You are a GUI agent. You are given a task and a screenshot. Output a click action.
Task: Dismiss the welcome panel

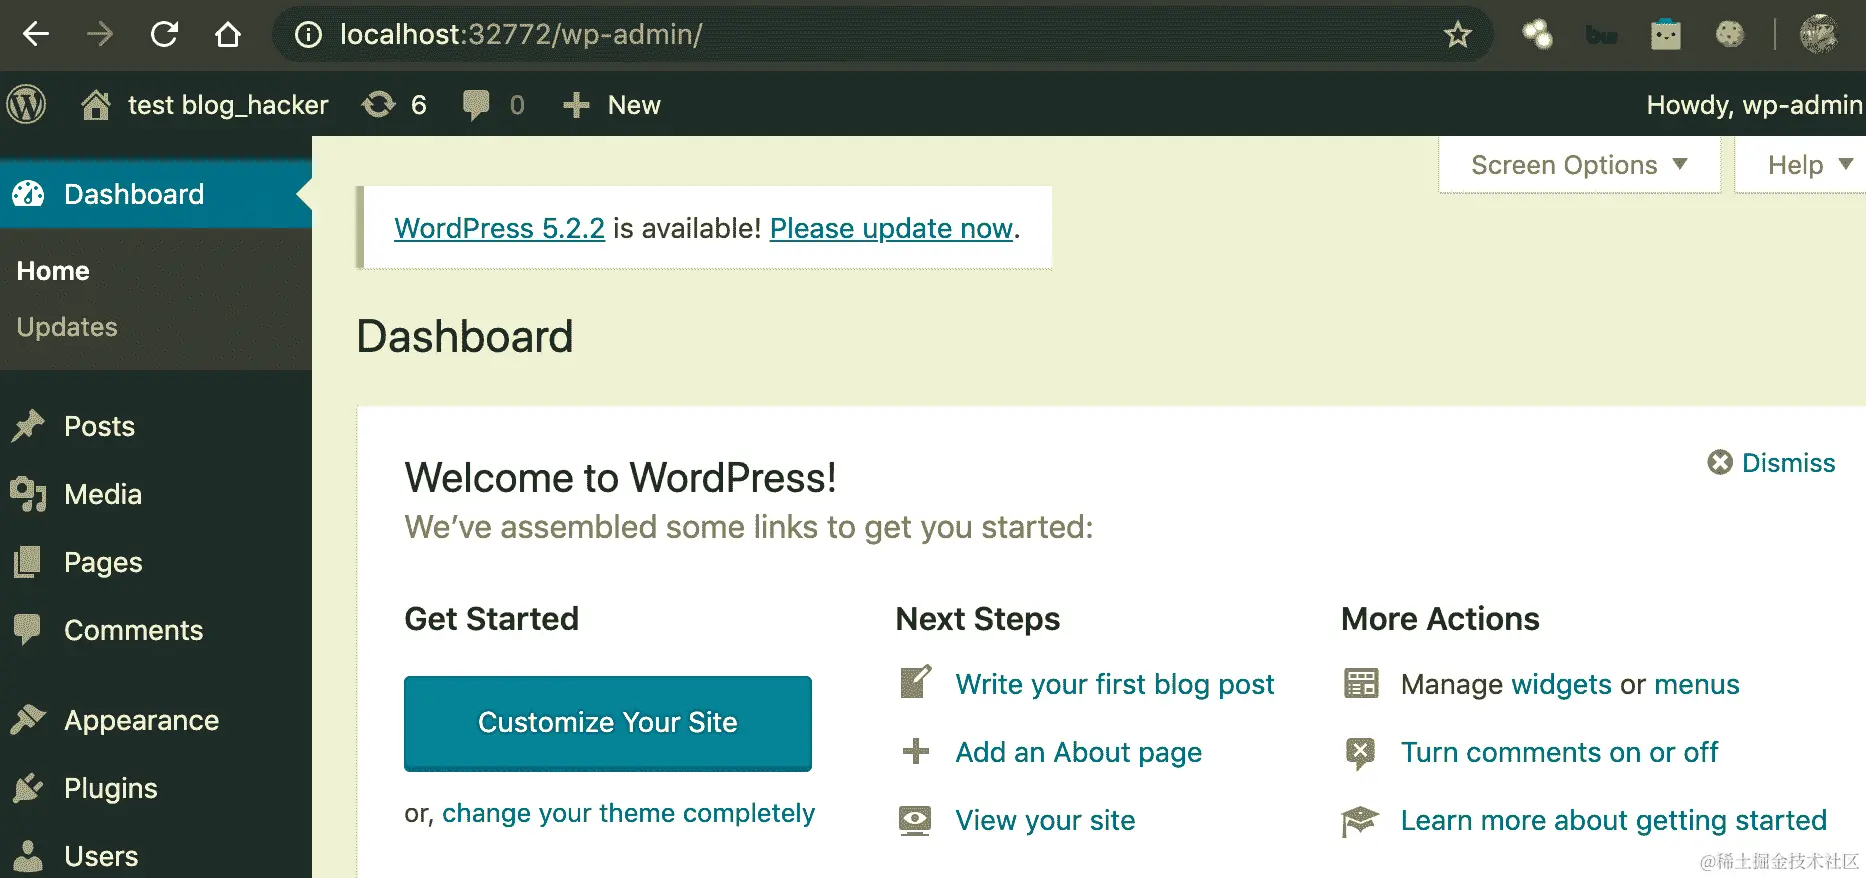coord(1771,463)
